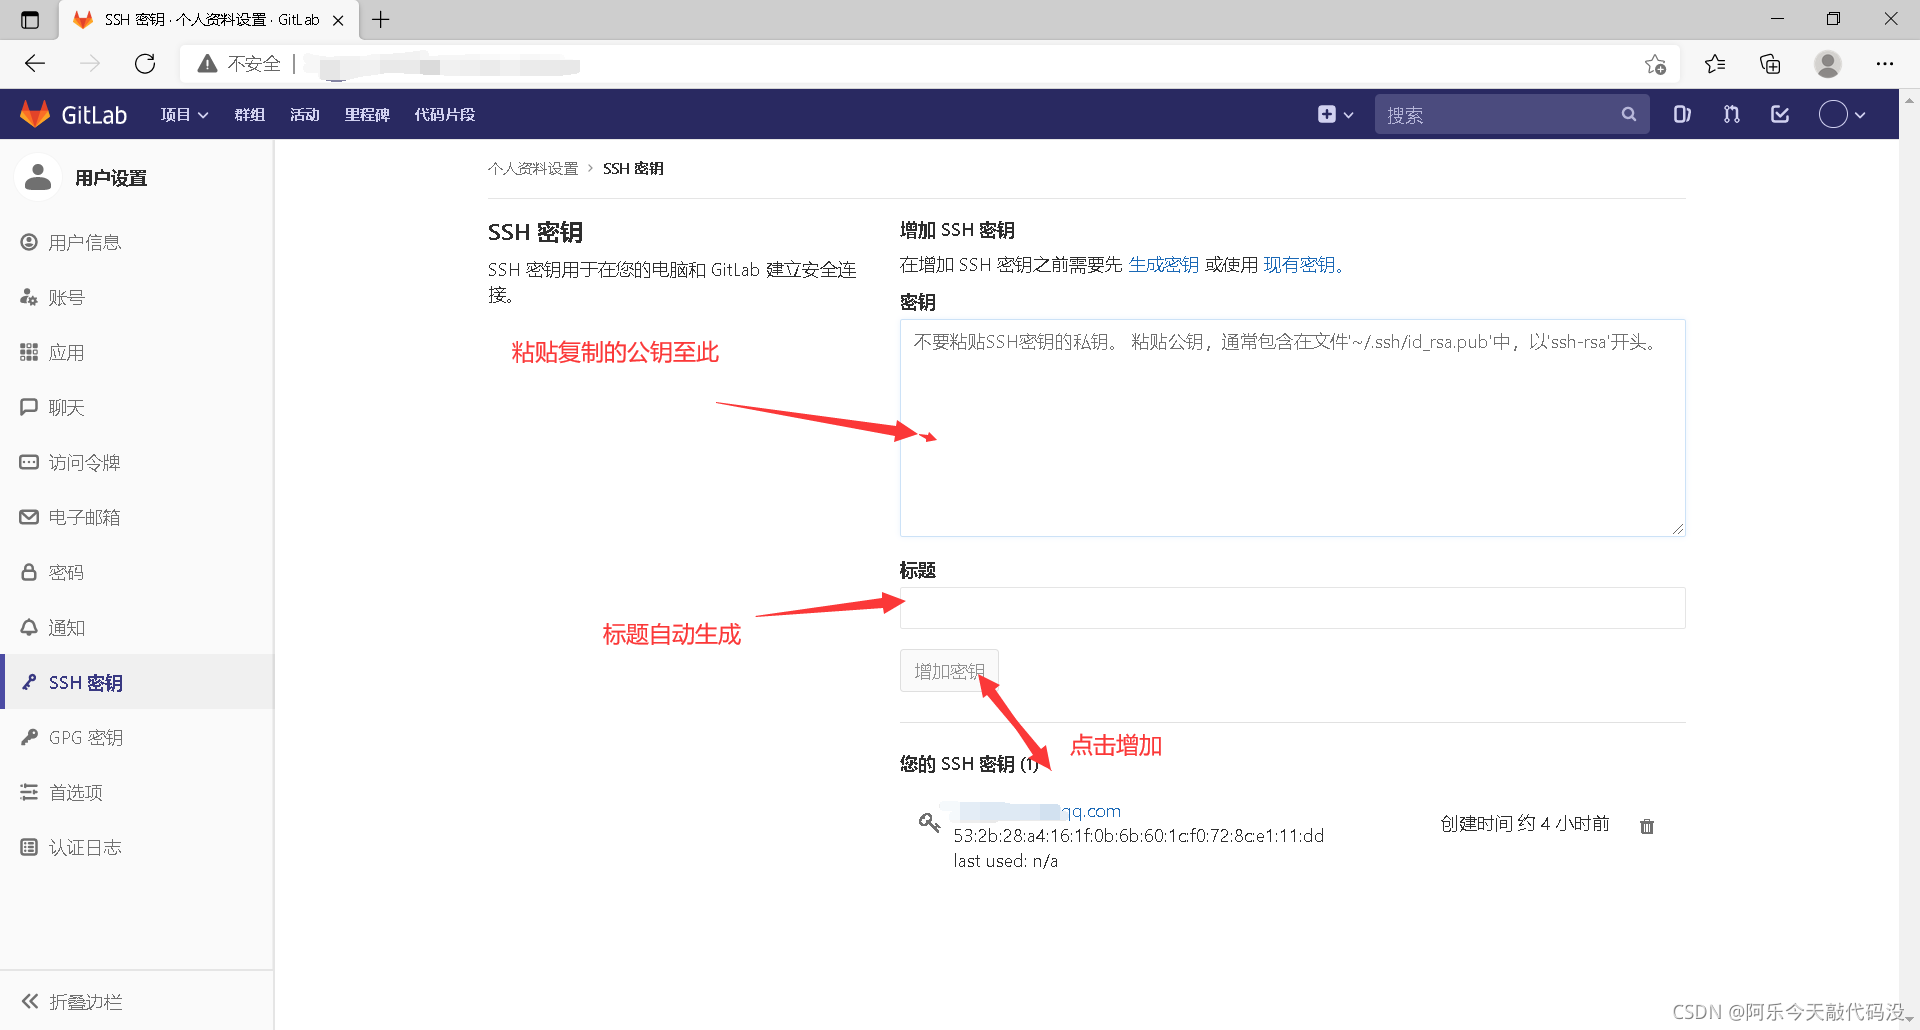Screen dimensions: 1920x1030
Task: Click SSH 密钥 breadcrumb link
Action: coord(633,168)
